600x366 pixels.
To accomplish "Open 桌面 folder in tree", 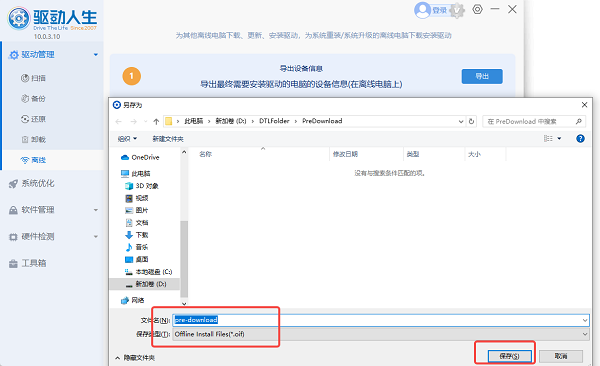I will 137,260.
